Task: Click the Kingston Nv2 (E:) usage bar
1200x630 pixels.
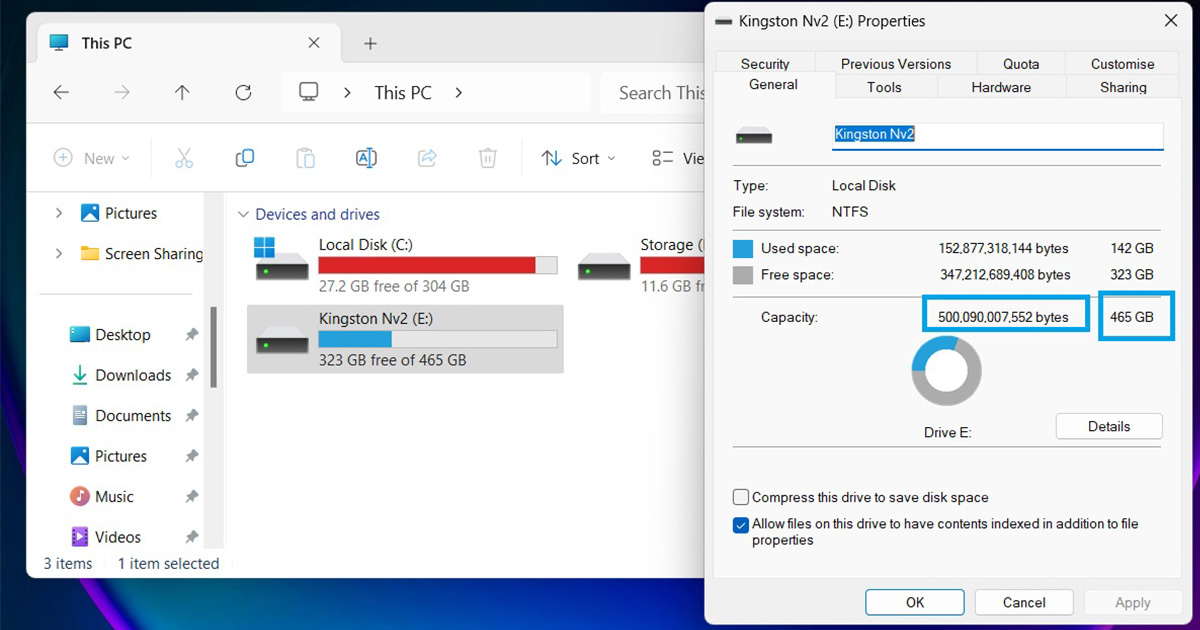Action: (x=438, y=340)
